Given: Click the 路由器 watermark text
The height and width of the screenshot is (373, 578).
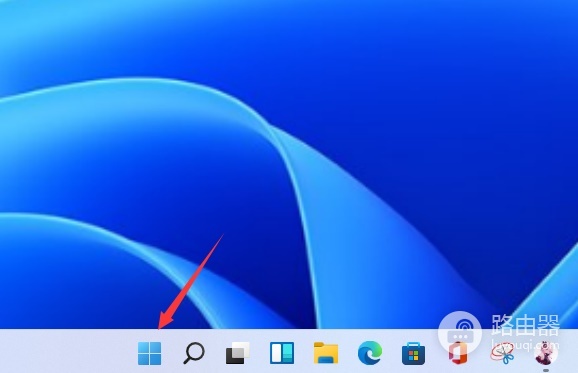Looking at the screenshot, I should [525, 324].
